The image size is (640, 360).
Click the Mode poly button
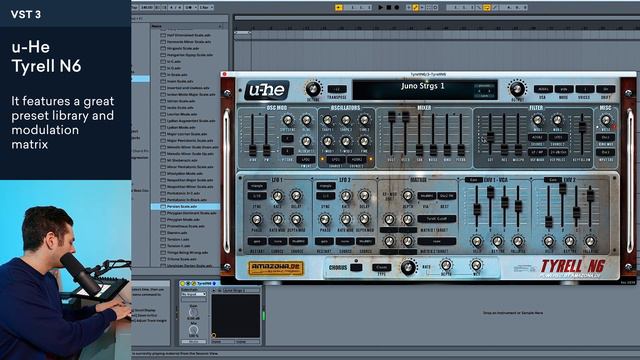(x=564, y=89)
